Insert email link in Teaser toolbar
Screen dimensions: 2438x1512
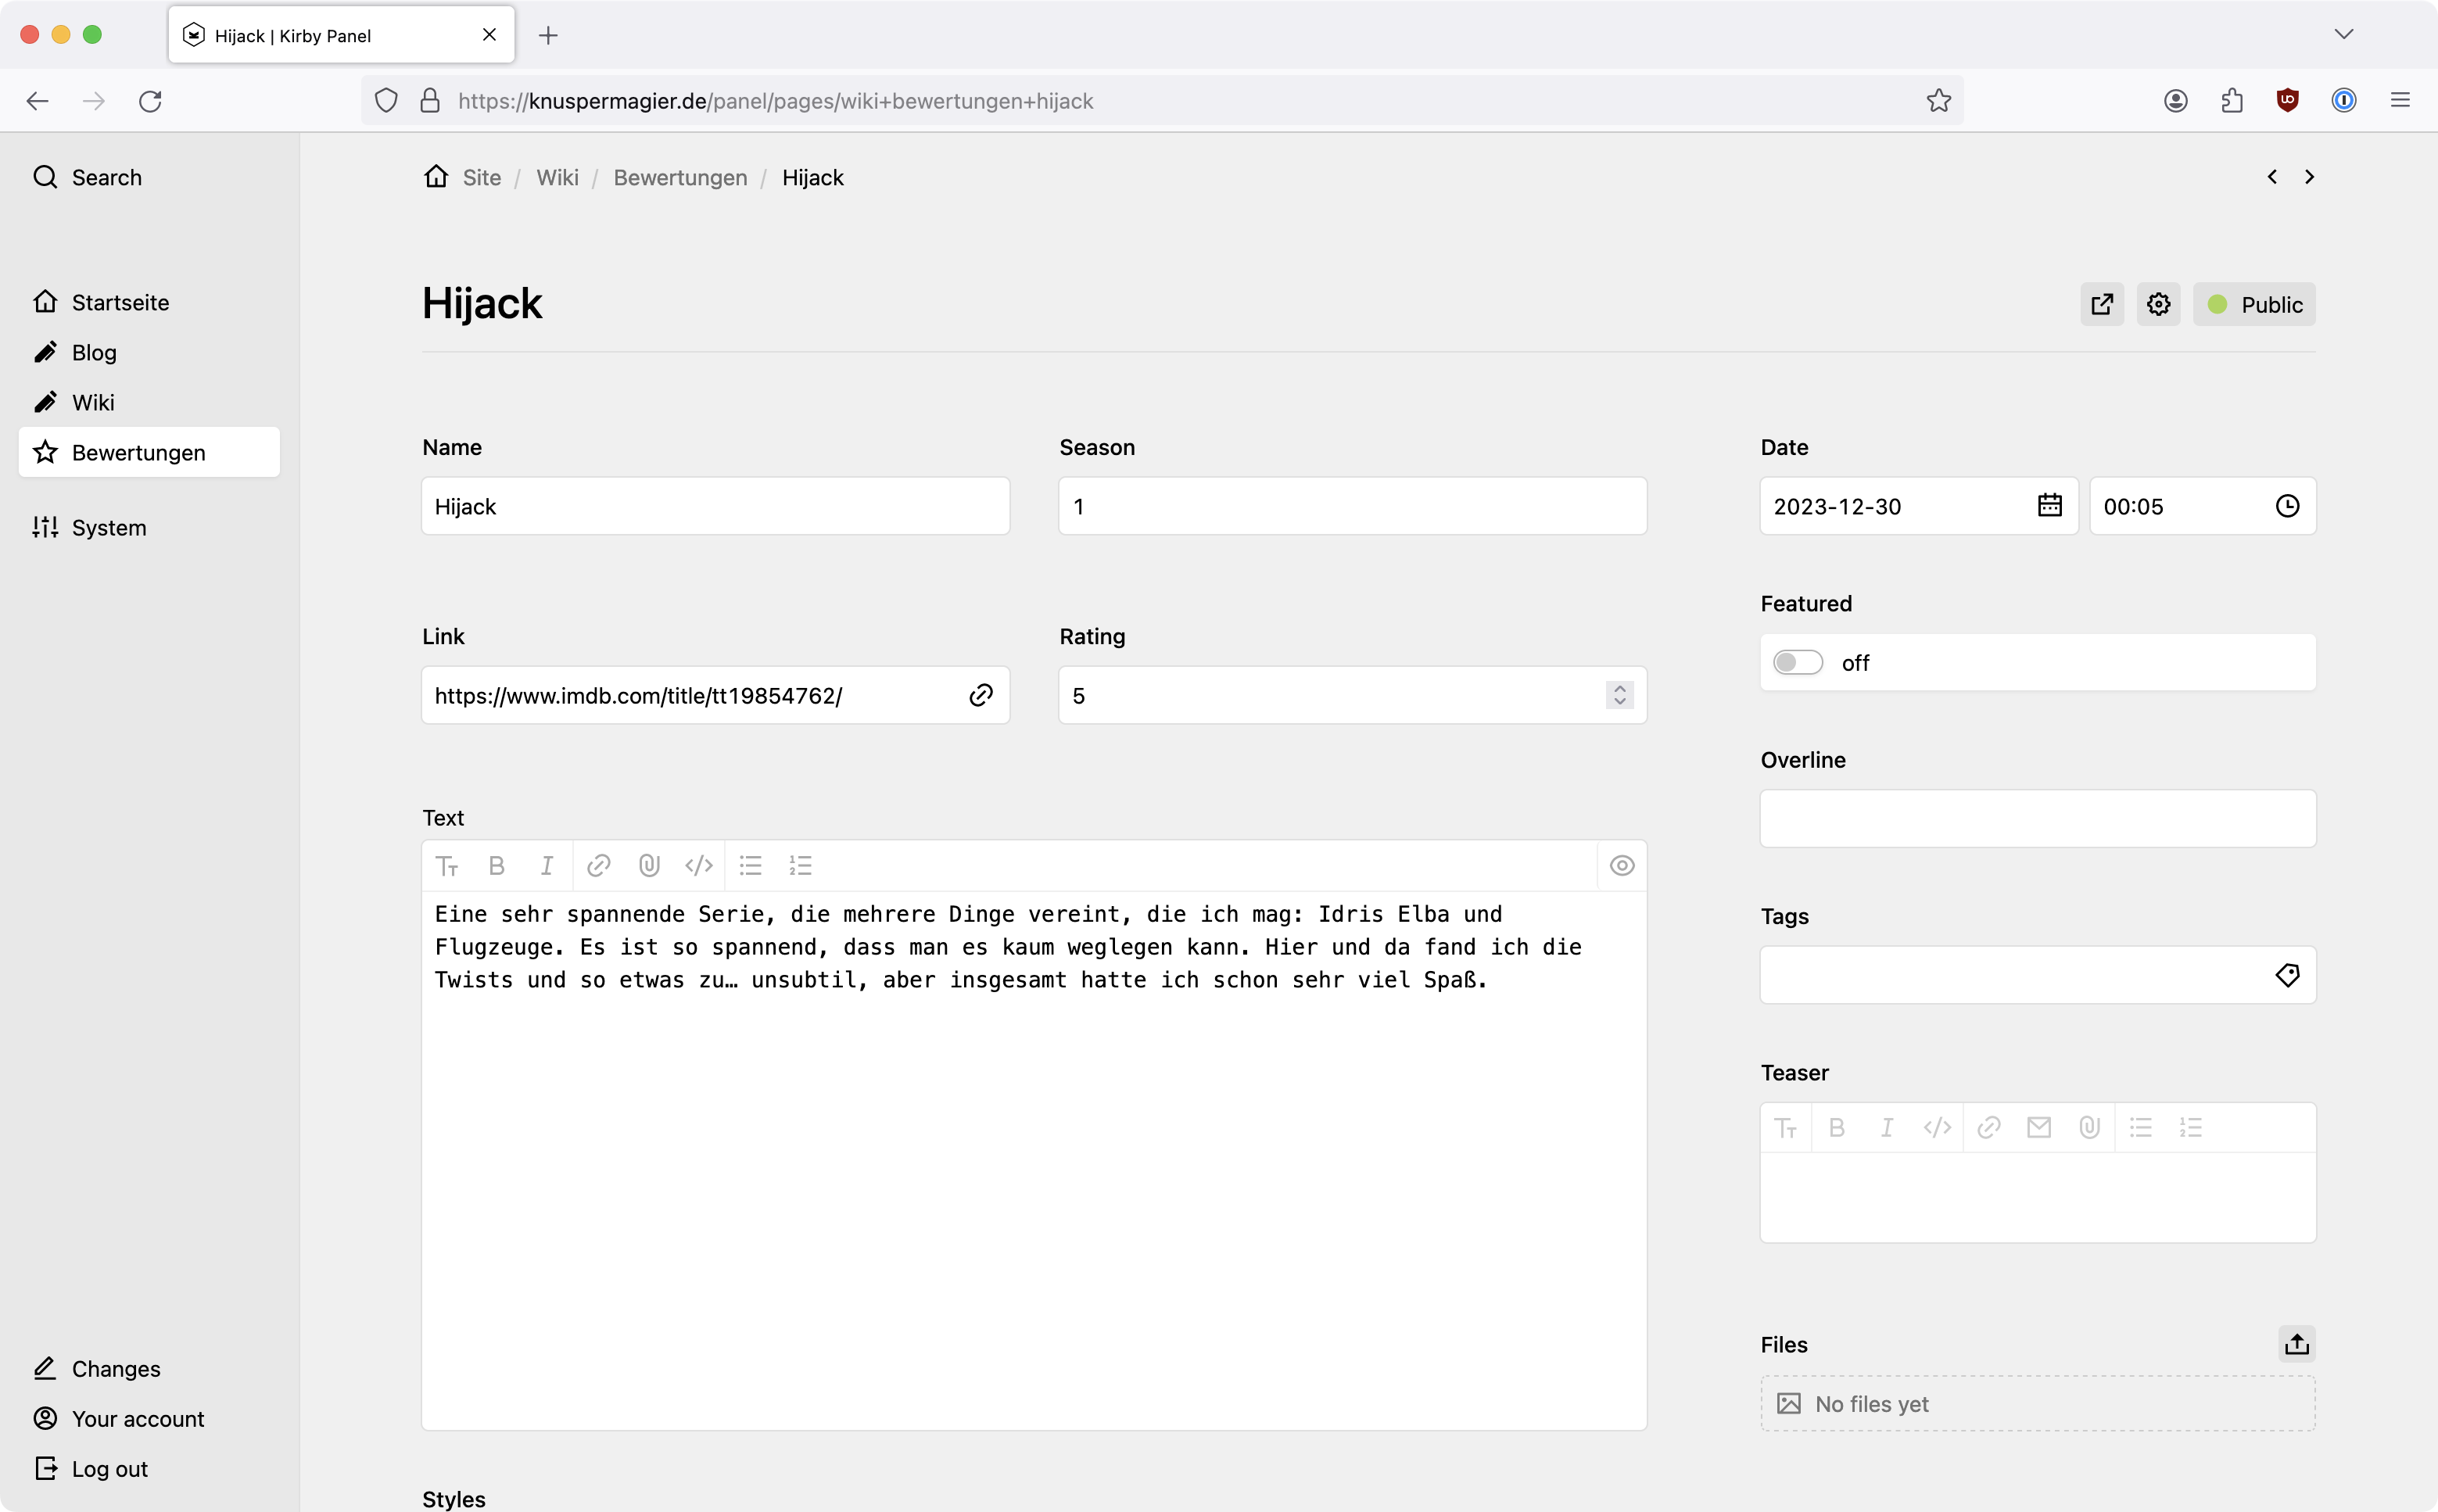click(2039, 1128)
